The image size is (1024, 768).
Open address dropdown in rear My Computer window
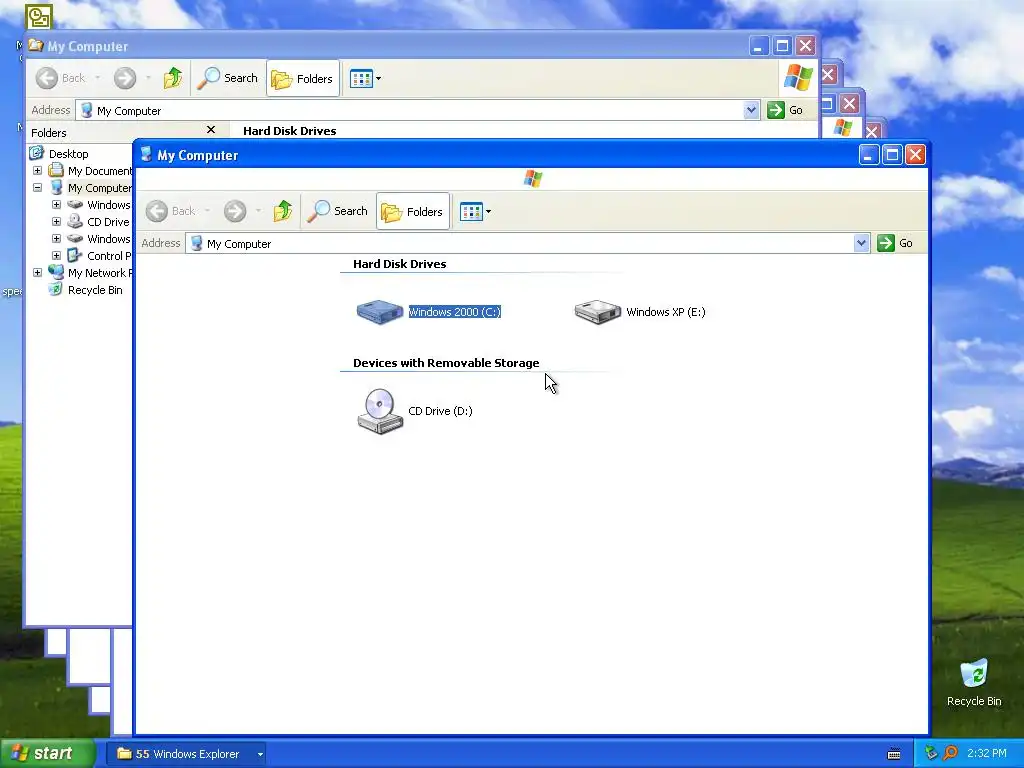(752, 110)
